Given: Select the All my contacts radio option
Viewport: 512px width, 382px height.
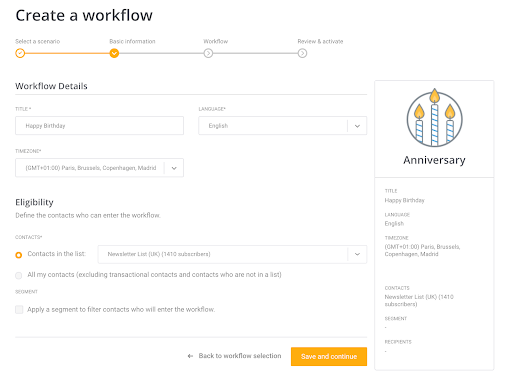Looking at the screenshot, I should 19,275.
